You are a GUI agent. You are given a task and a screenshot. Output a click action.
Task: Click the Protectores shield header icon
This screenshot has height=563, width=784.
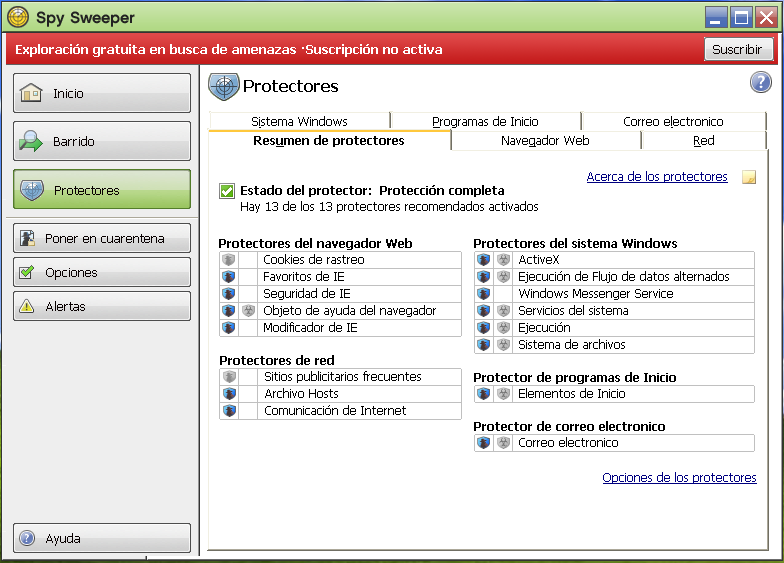click(x=224, y=86)
